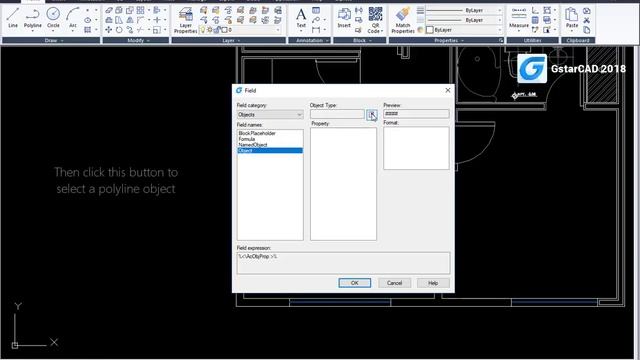Click the Text annotation tool

(x=301, y=18)
